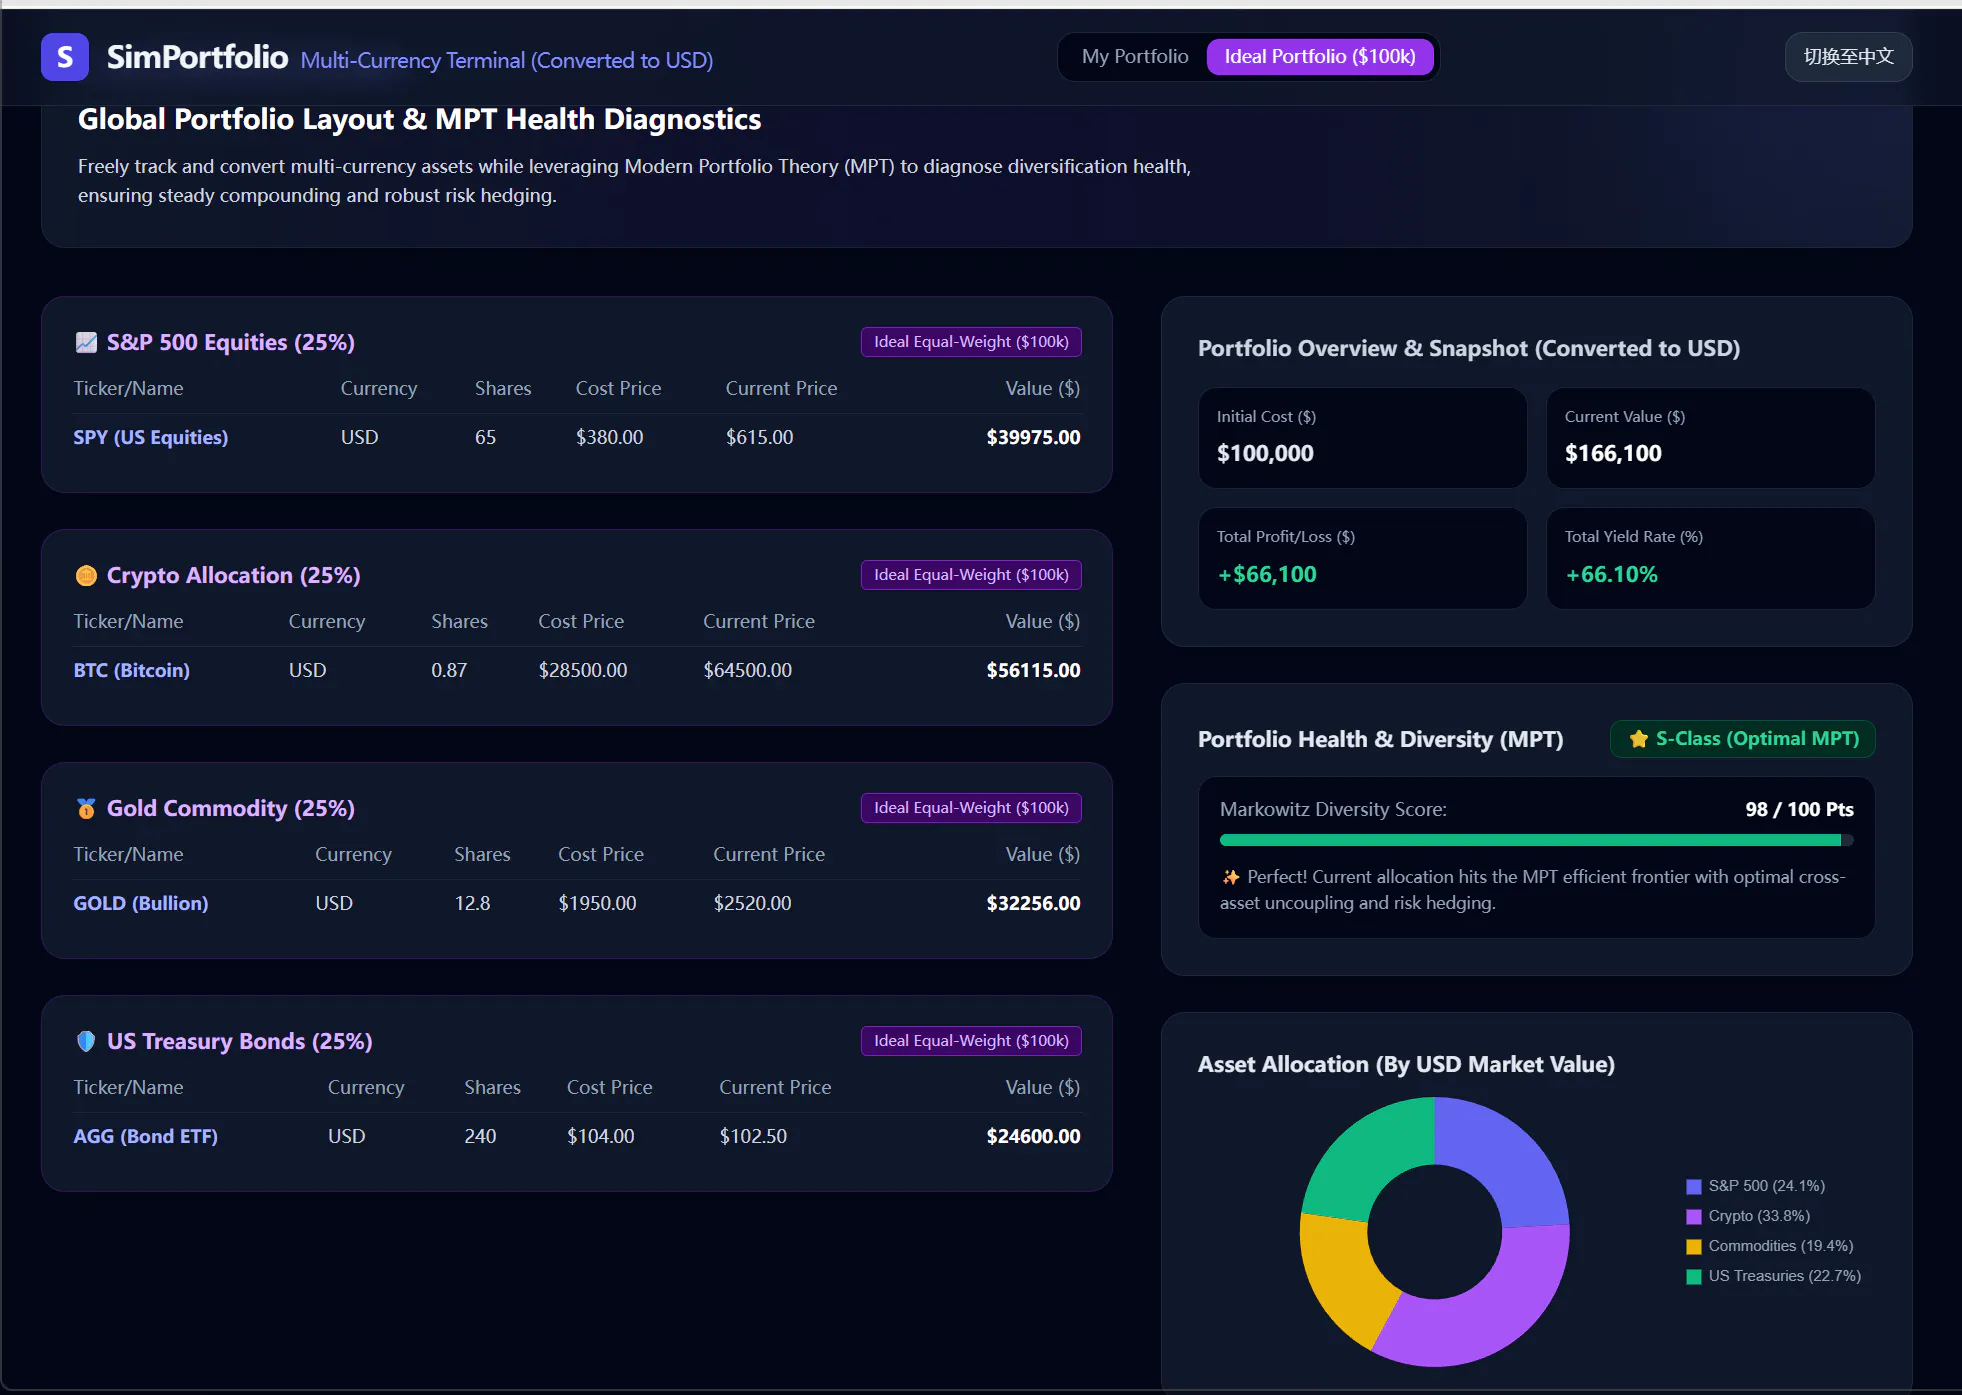Click the medal icon beside Gold Commodity
The image size is (1962, 1395).
86,808
